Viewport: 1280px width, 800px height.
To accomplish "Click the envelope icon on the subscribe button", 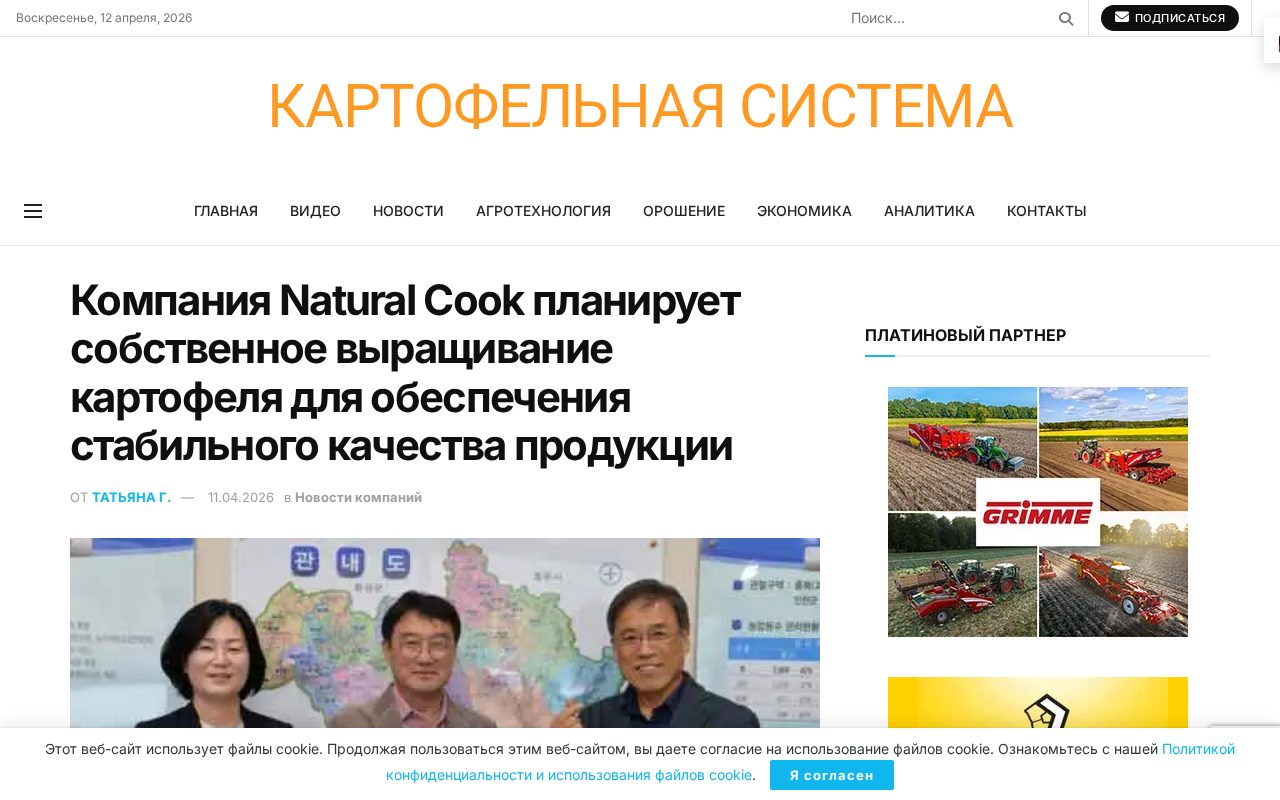I will point(1121,17).
